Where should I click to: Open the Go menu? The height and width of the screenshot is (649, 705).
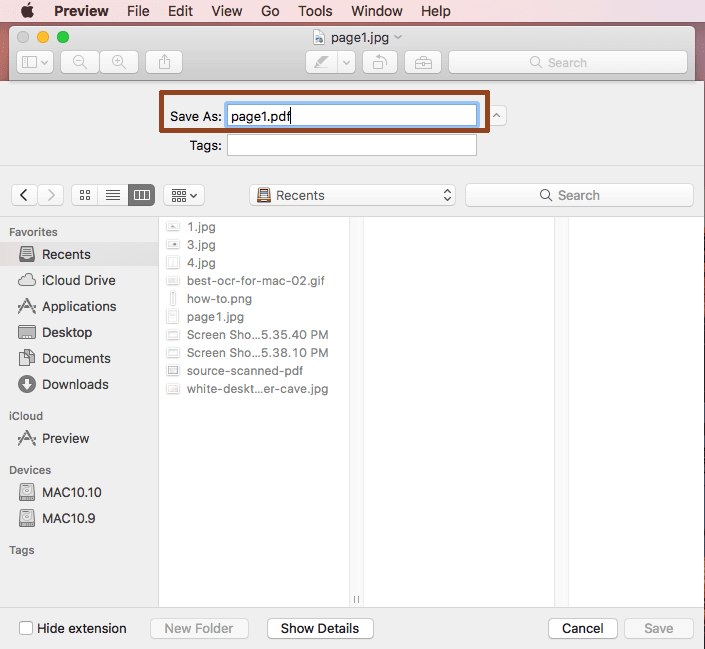click(x=270, y=11)
